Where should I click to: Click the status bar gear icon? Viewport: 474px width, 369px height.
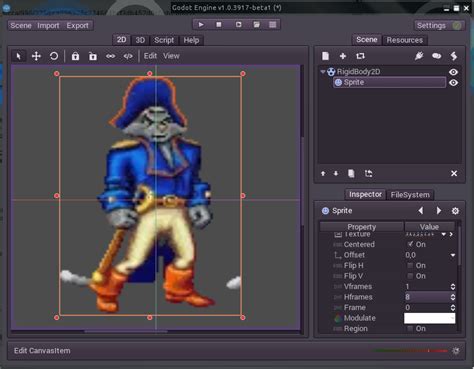click(456, 351)
